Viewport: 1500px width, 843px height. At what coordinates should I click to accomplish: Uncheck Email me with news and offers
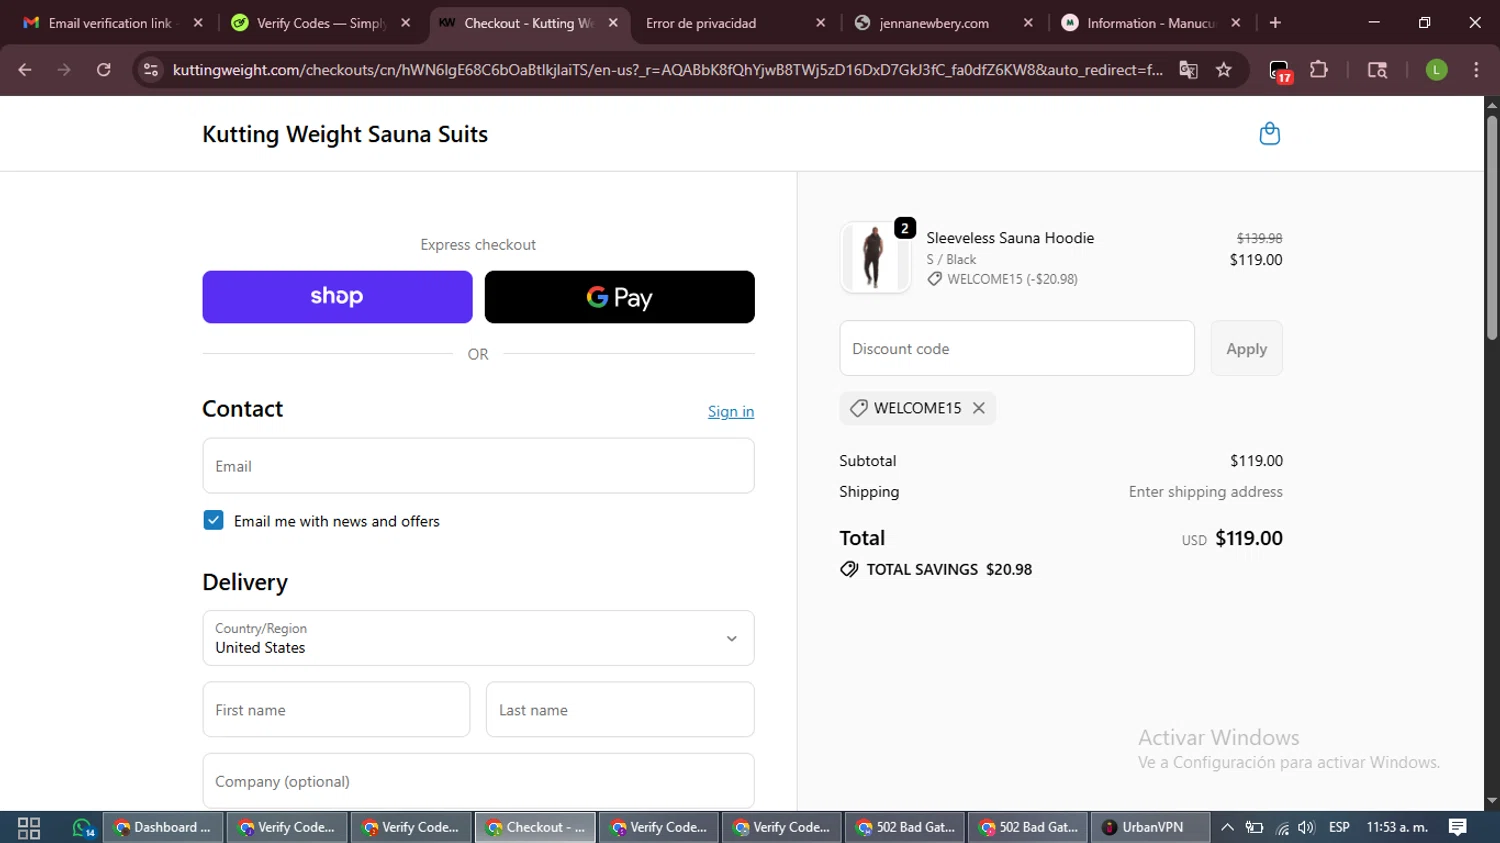213,520
